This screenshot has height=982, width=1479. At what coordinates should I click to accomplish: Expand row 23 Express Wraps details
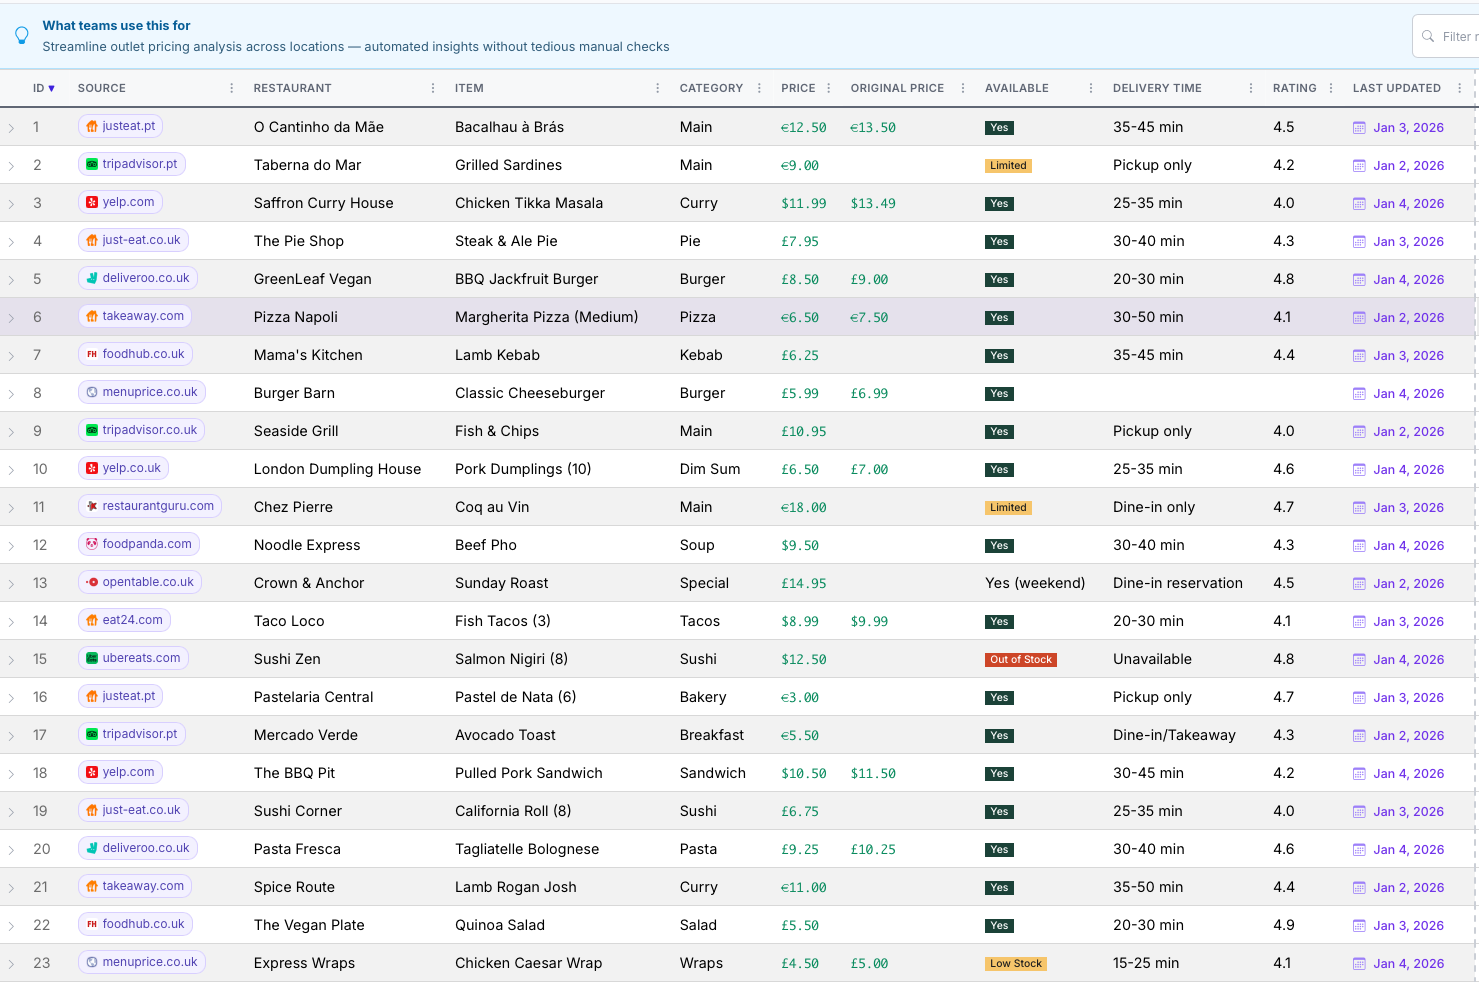(x=12, y=964)
